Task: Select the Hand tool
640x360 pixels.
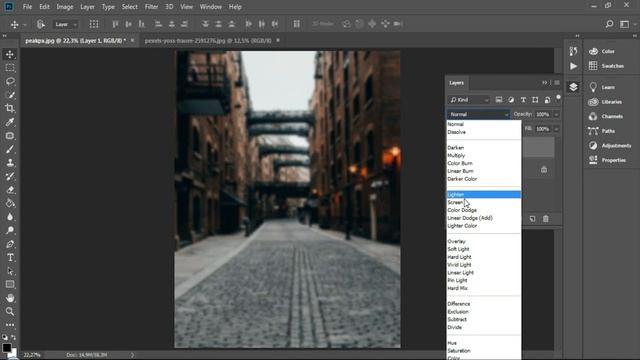Action: coord(10,298)
